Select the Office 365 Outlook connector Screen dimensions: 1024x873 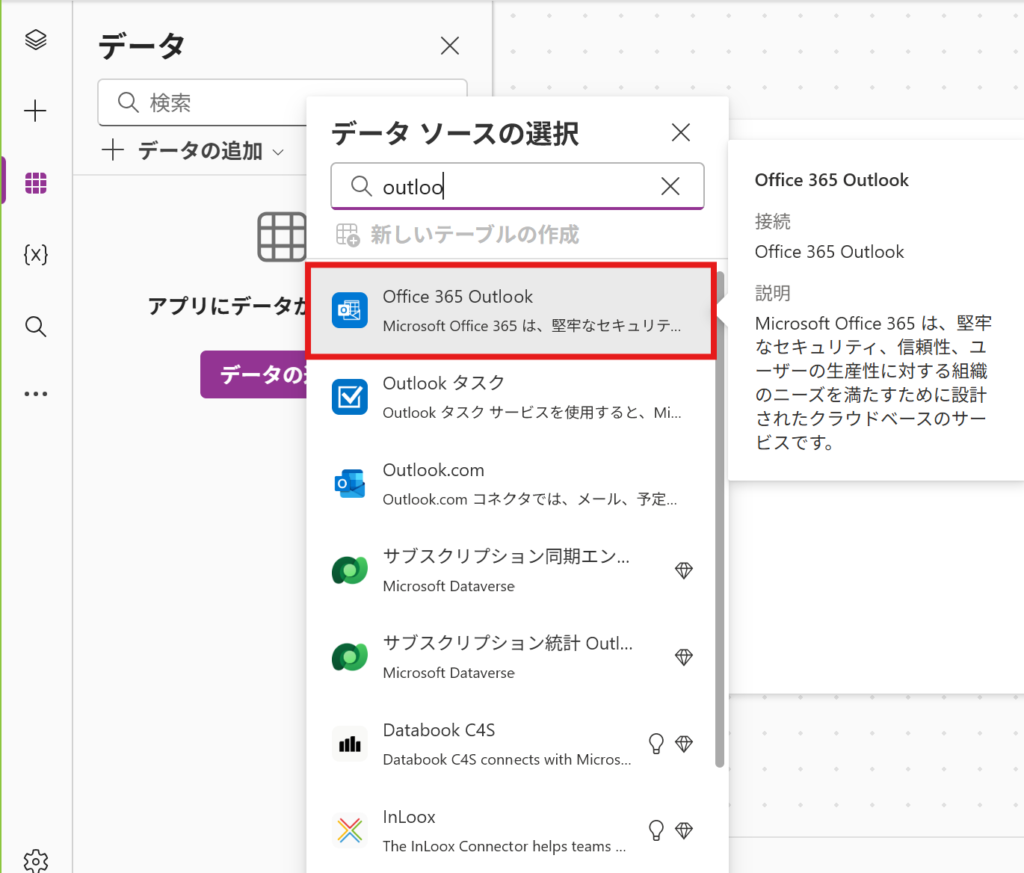tap(512, 311)
